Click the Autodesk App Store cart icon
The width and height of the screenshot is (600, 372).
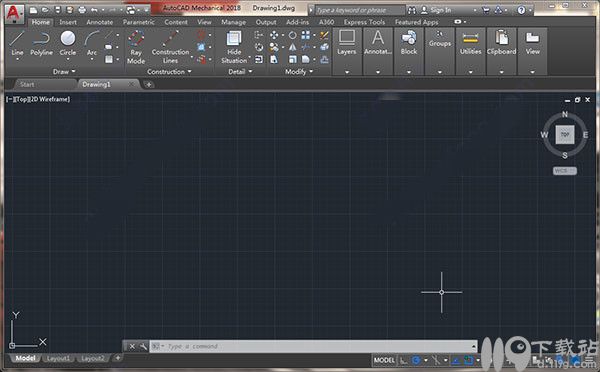(x=486, y=10)
